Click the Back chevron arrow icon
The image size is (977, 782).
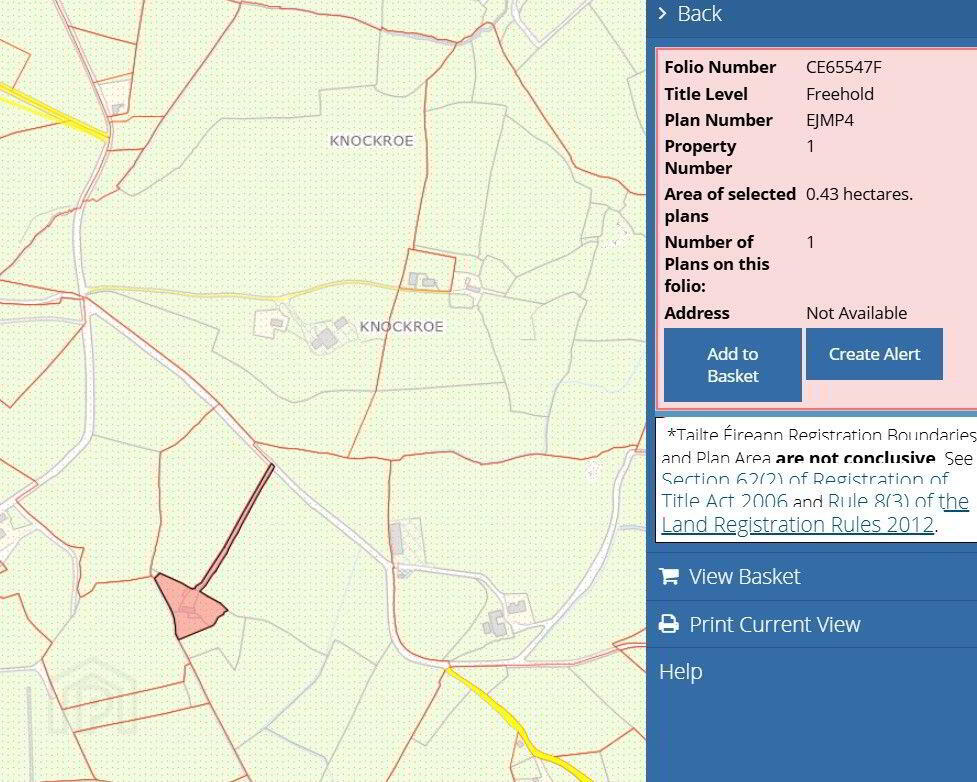click(x=662, y=13)
